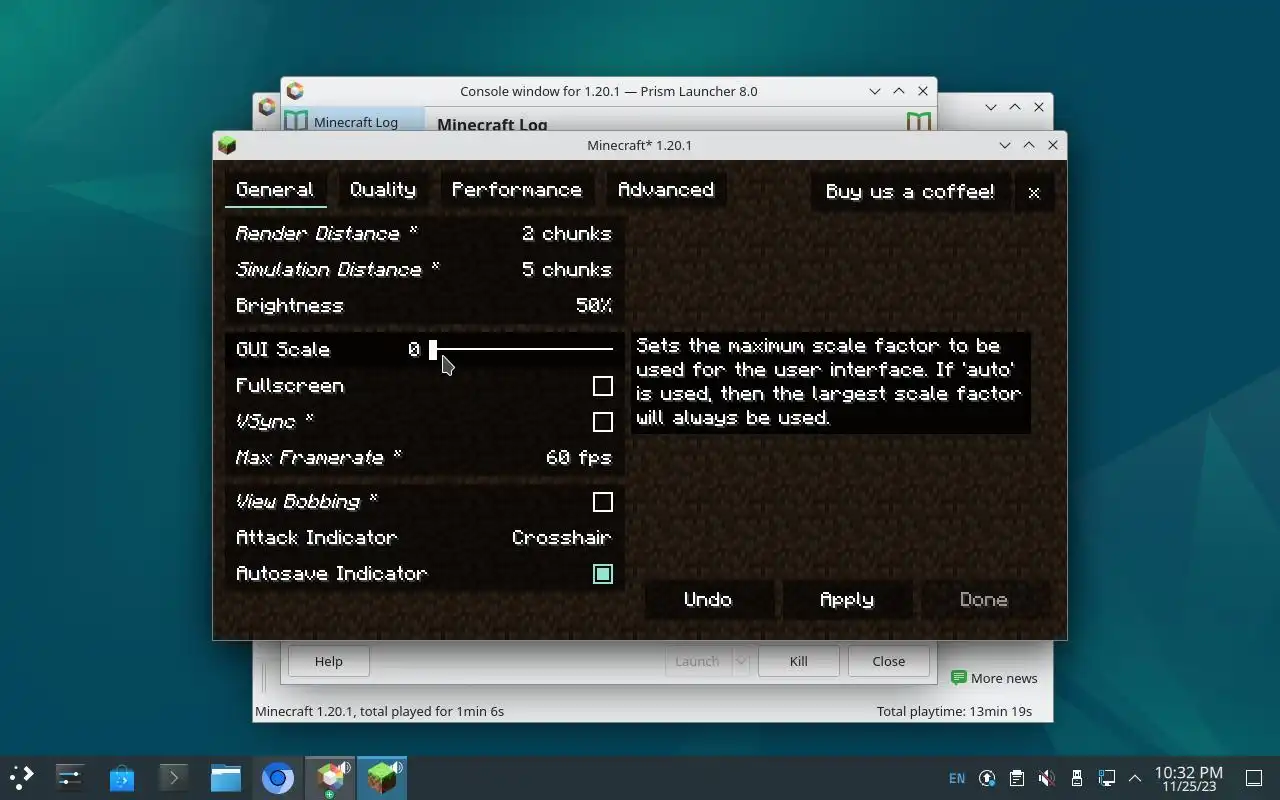Close the Buy us a coffee banner
Viewport: 1280px width, 800px height.
point(1034,193)
